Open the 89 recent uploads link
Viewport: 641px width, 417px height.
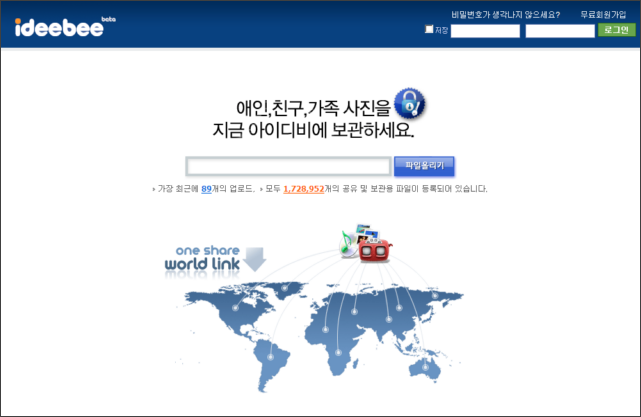pyautogui.click(x=206, y=189)
